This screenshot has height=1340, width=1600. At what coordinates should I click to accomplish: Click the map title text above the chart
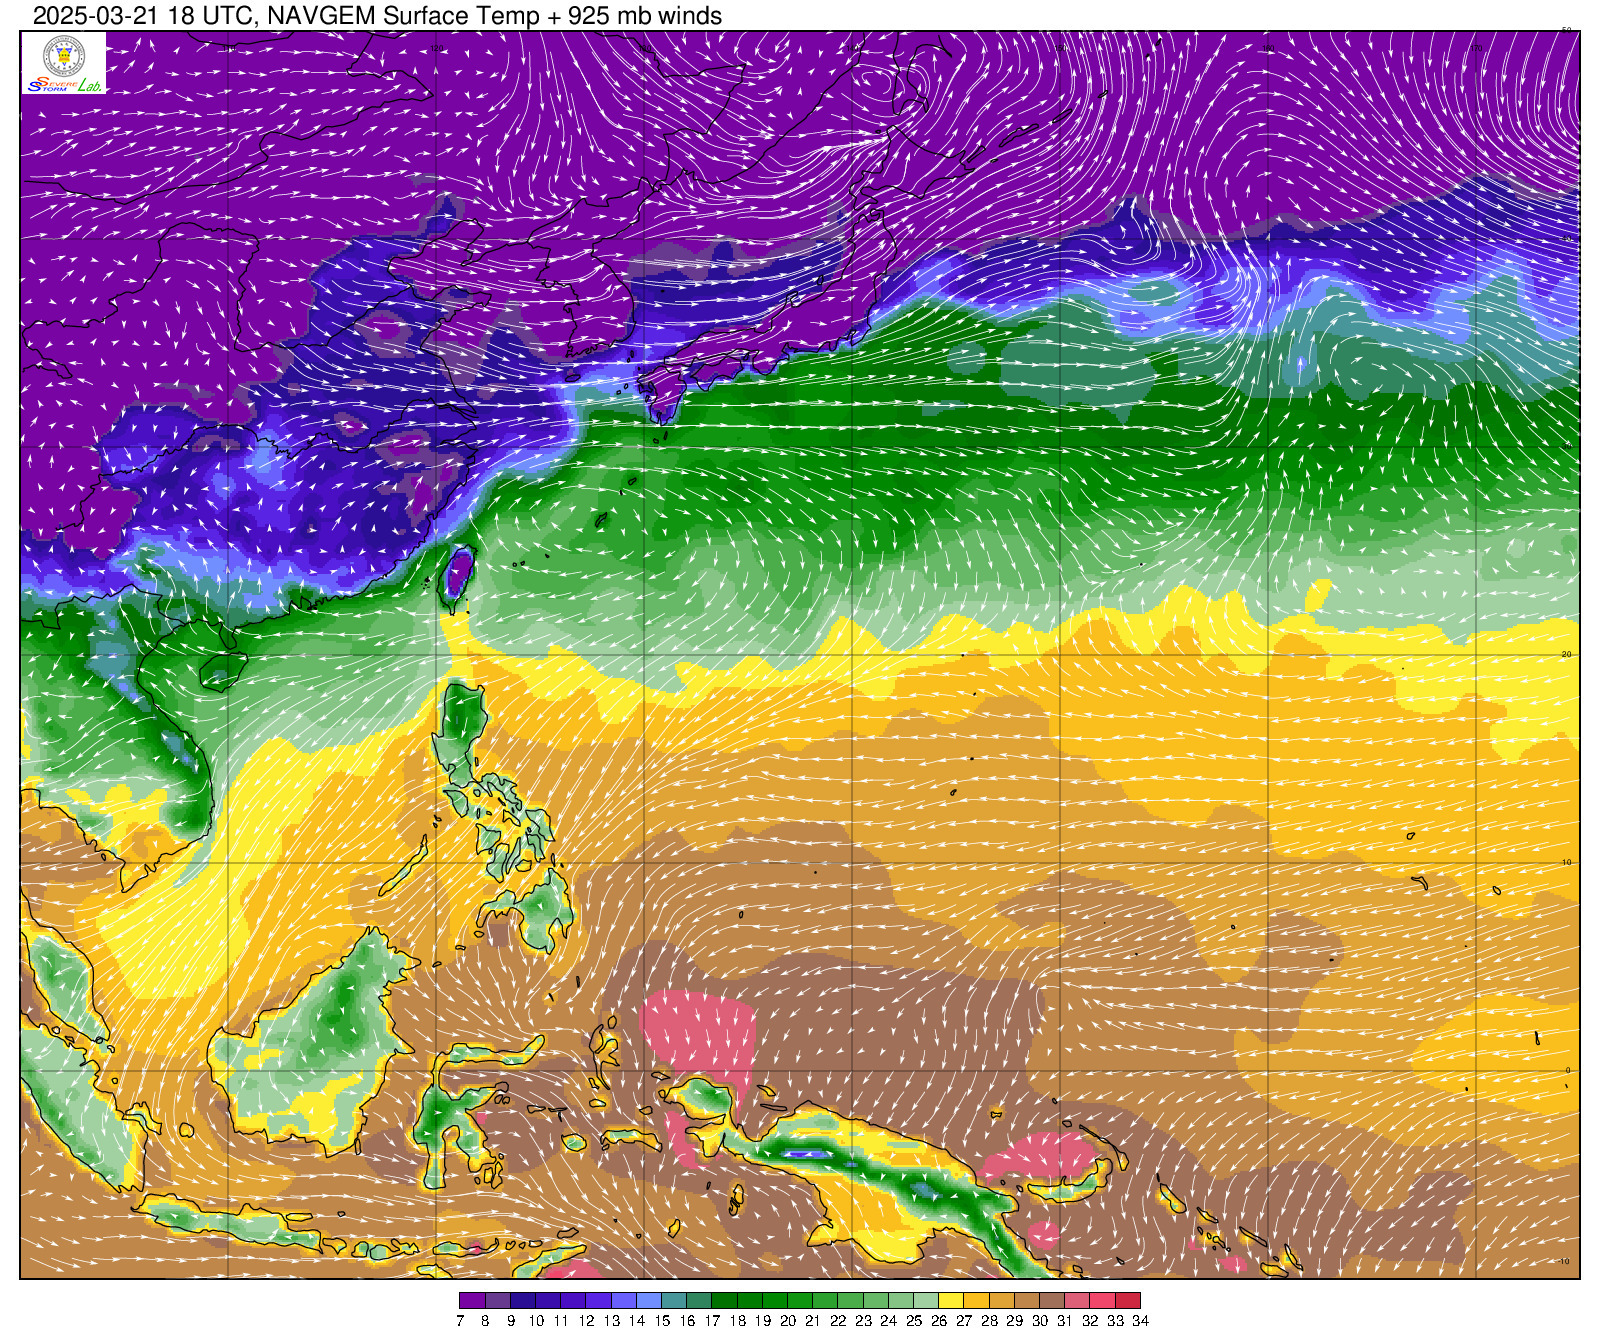coord(377,16)
